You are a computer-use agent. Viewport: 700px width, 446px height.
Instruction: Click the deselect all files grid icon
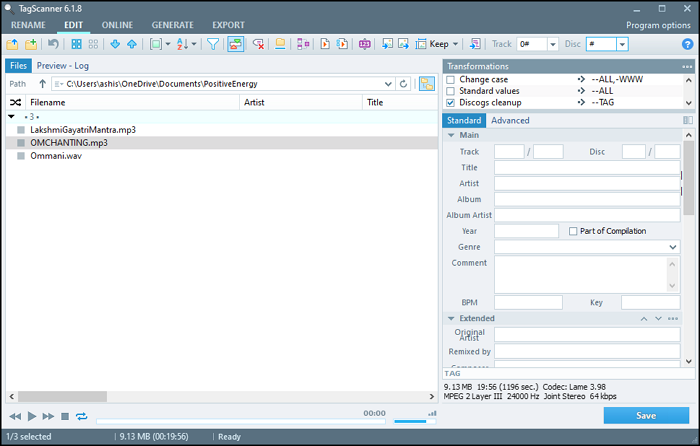[x=93, y=44]
